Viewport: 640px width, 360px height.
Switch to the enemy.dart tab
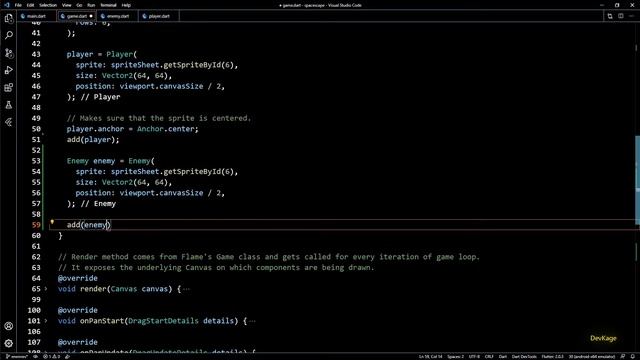point(117,16)
